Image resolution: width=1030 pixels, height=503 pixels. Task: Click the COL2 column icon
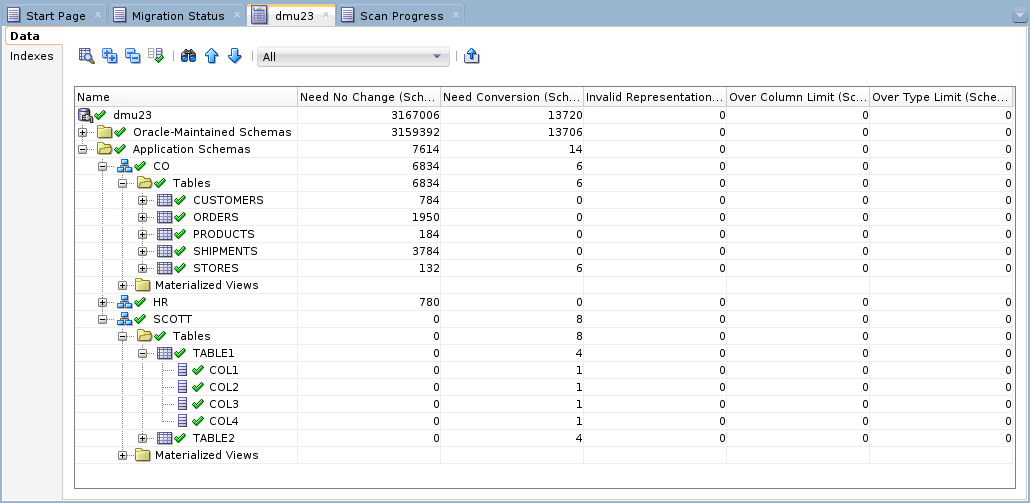point(183,387)
